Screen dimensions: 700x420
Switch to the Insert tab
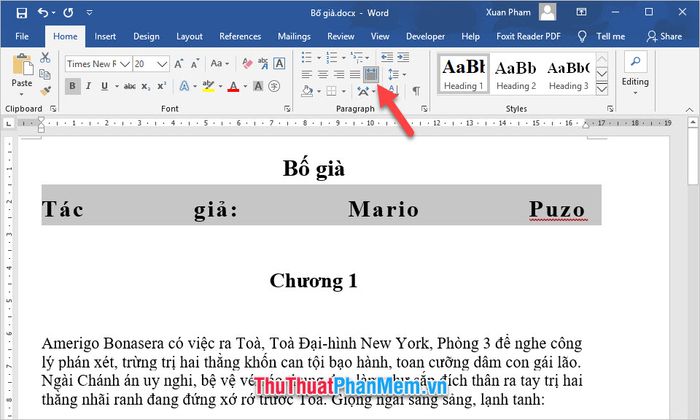pos(105,37)
